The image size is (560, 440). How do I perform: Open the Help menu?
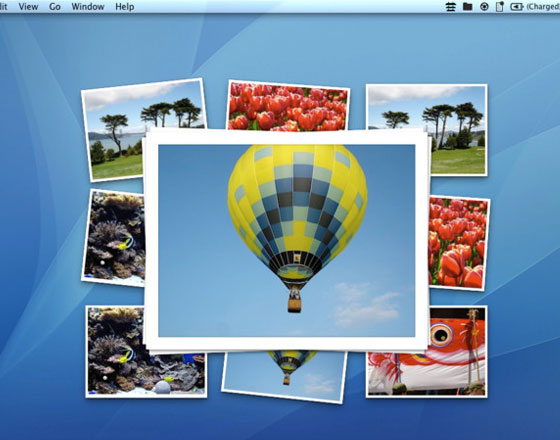point(125,6)
